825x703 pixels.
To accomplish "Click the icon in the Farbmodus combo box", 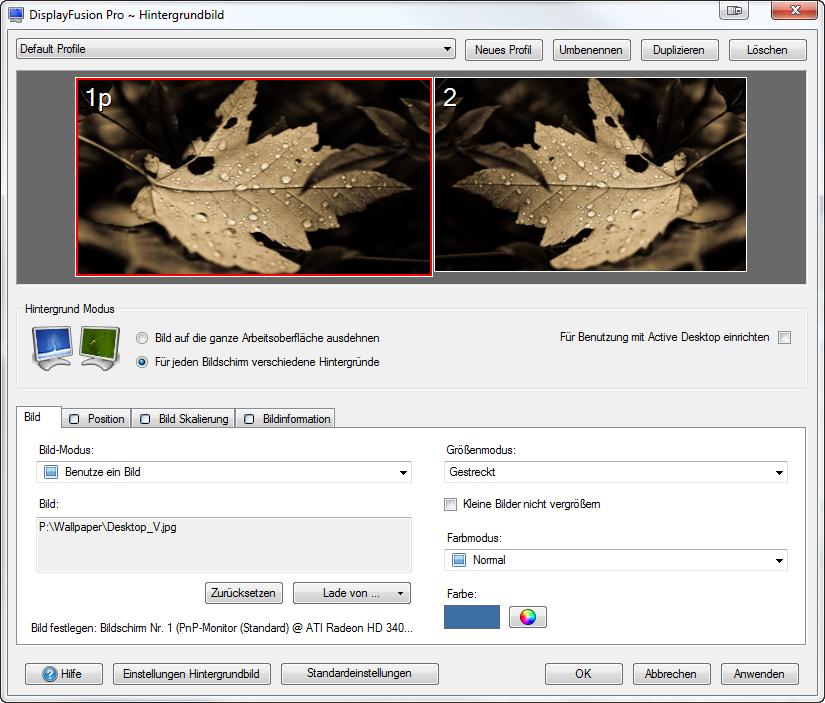I will [x=459, y=560].
